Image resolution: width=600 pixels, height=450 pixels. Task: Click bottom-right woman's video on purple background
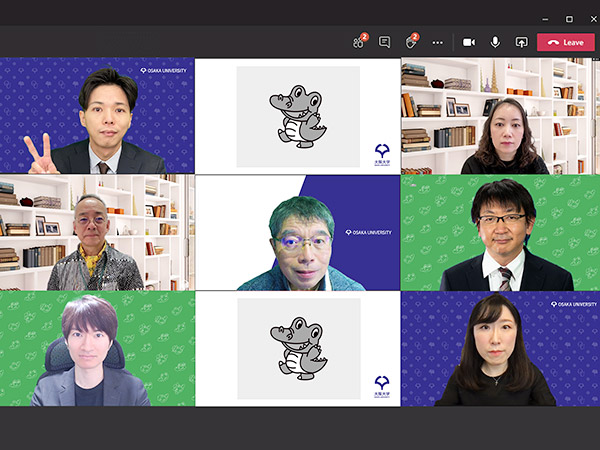tap(500, 348)
